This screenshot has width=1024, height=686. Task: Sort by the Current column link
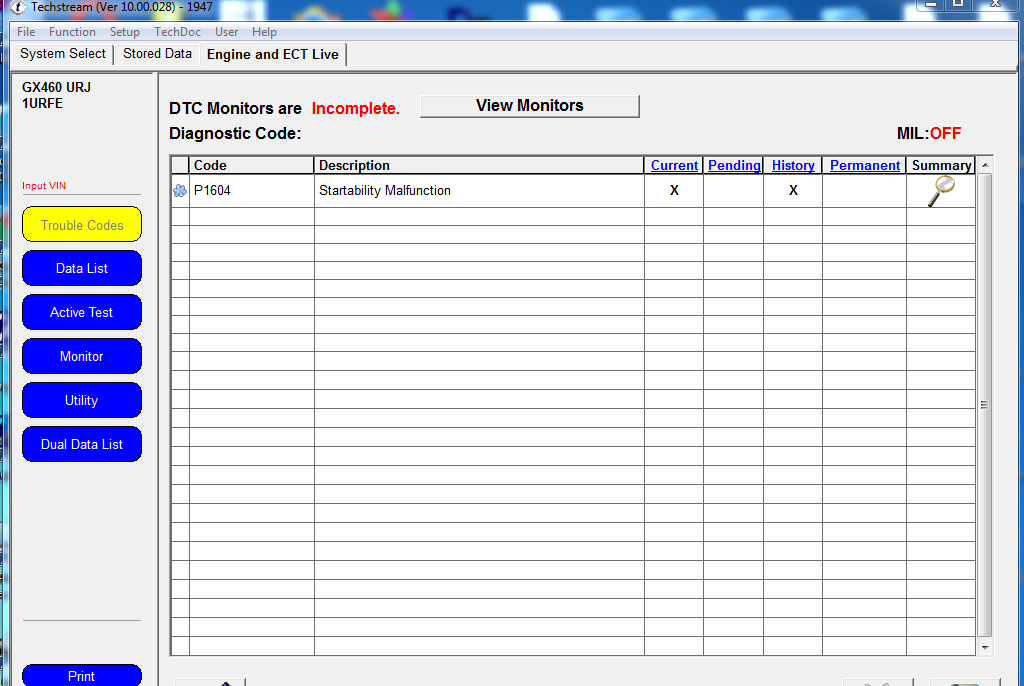(x=674, y=165)
